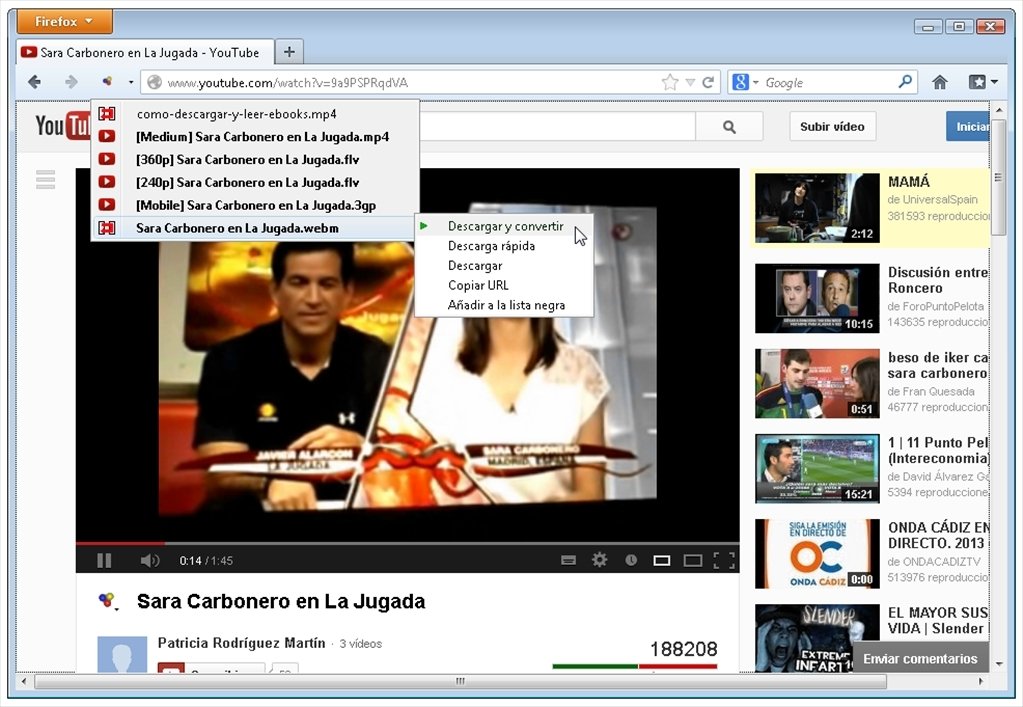Screen dimensions: 1023x707
Task: Mute the video volume speaker
Action: click(149, 560)
